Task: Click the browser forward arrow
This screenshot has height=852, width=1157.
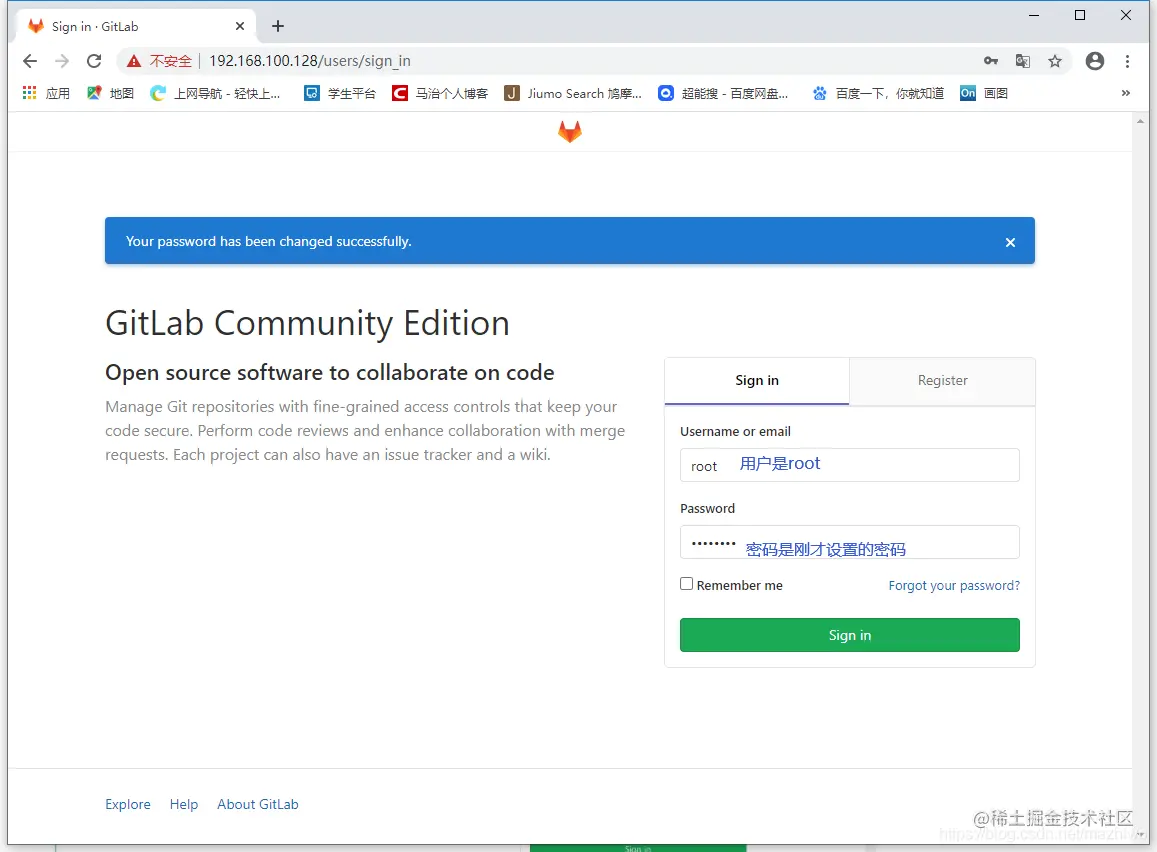Action: click(x=62, y=60)
